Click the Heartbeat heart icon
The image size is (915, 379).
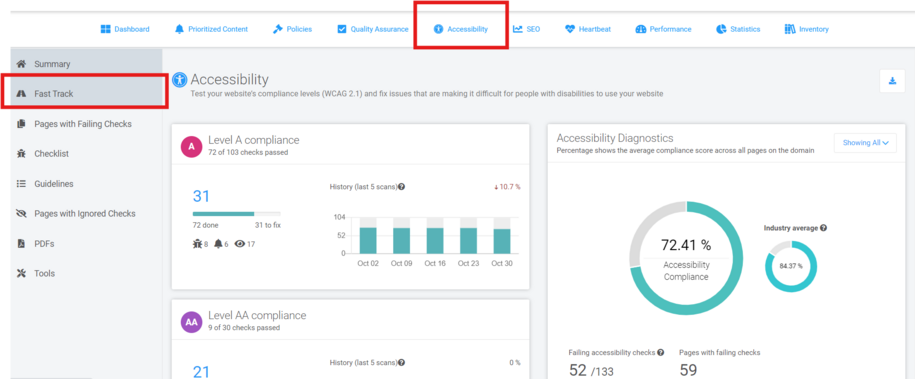point(570,29)
